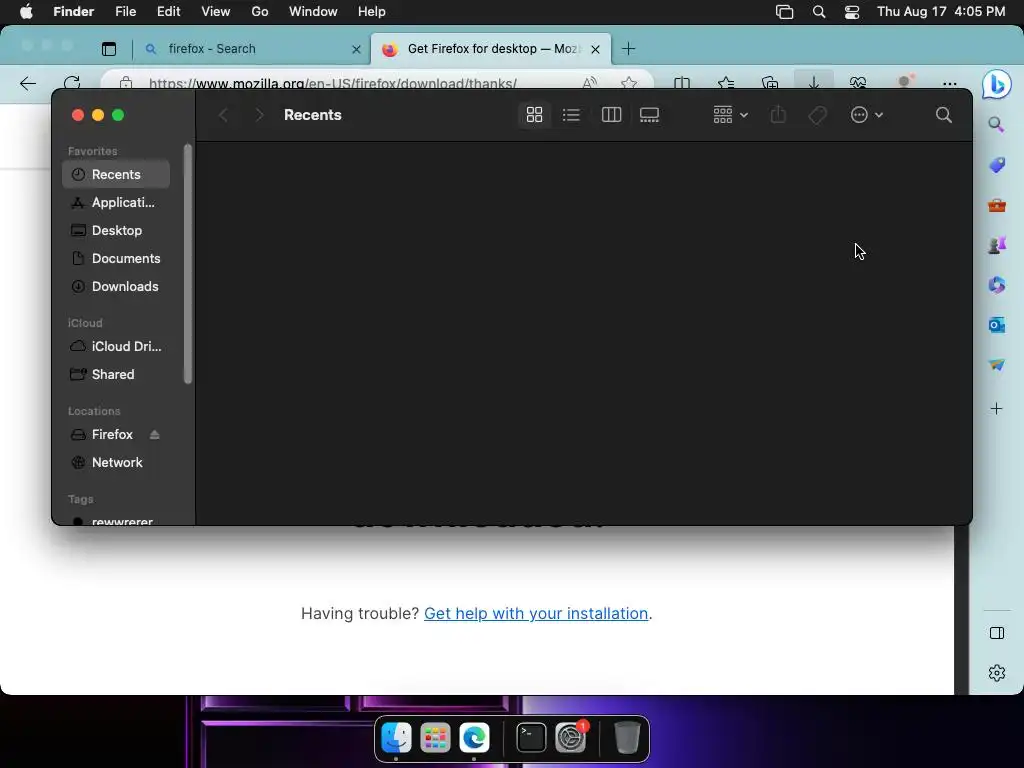Open Applications in the Finder sidebar
Image resolution: width=1024 pixels, height=768 pixels.
tap(116, 202)
